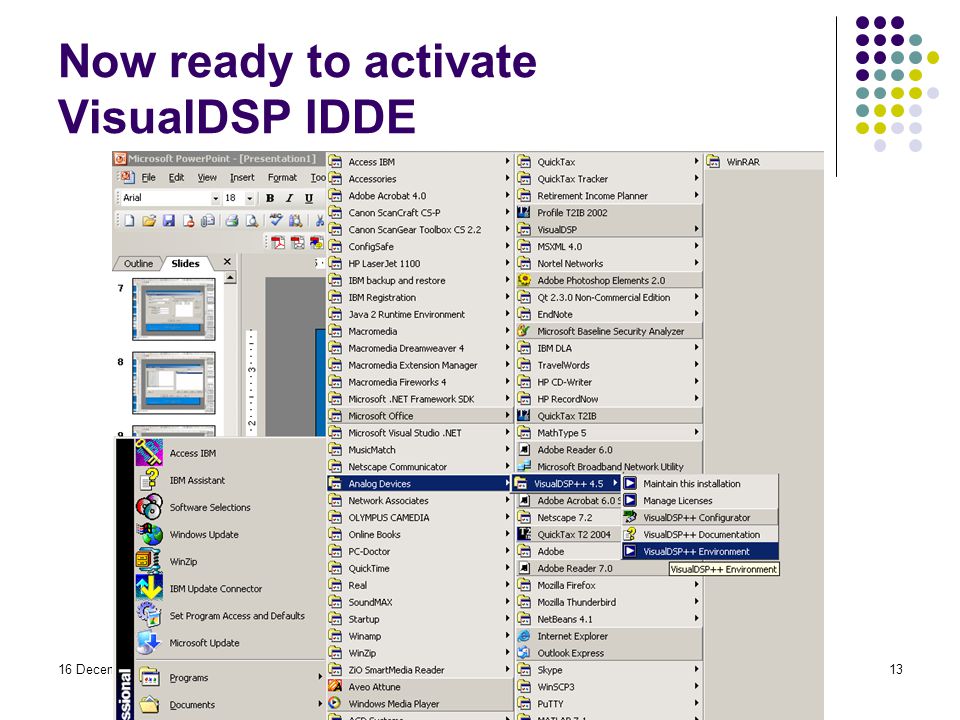960x720 pixels.
Task: Open the View menu in PowerPoint
Action: (207, 178)
